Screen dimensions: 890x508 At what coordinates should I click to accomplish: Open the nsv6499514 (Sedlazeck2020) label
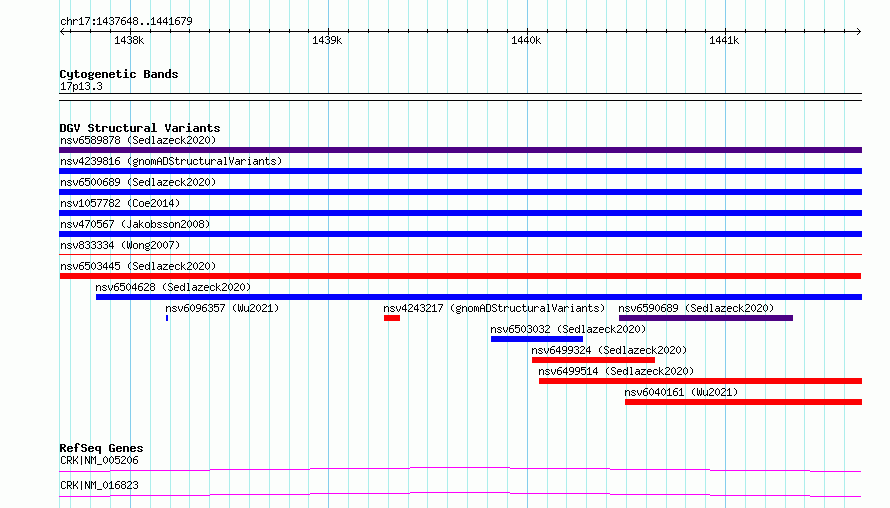point(616,371)
